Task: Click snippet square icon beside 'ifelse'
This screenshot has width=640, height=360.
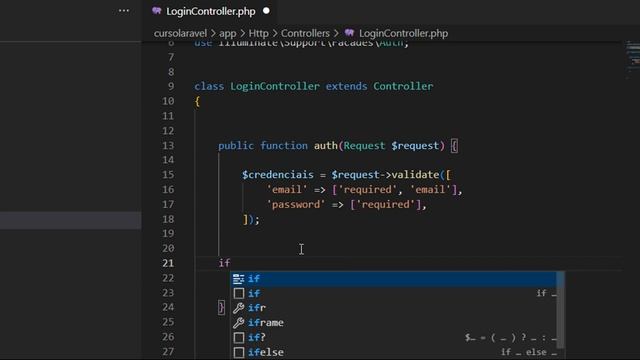Action: pos(239,352)
